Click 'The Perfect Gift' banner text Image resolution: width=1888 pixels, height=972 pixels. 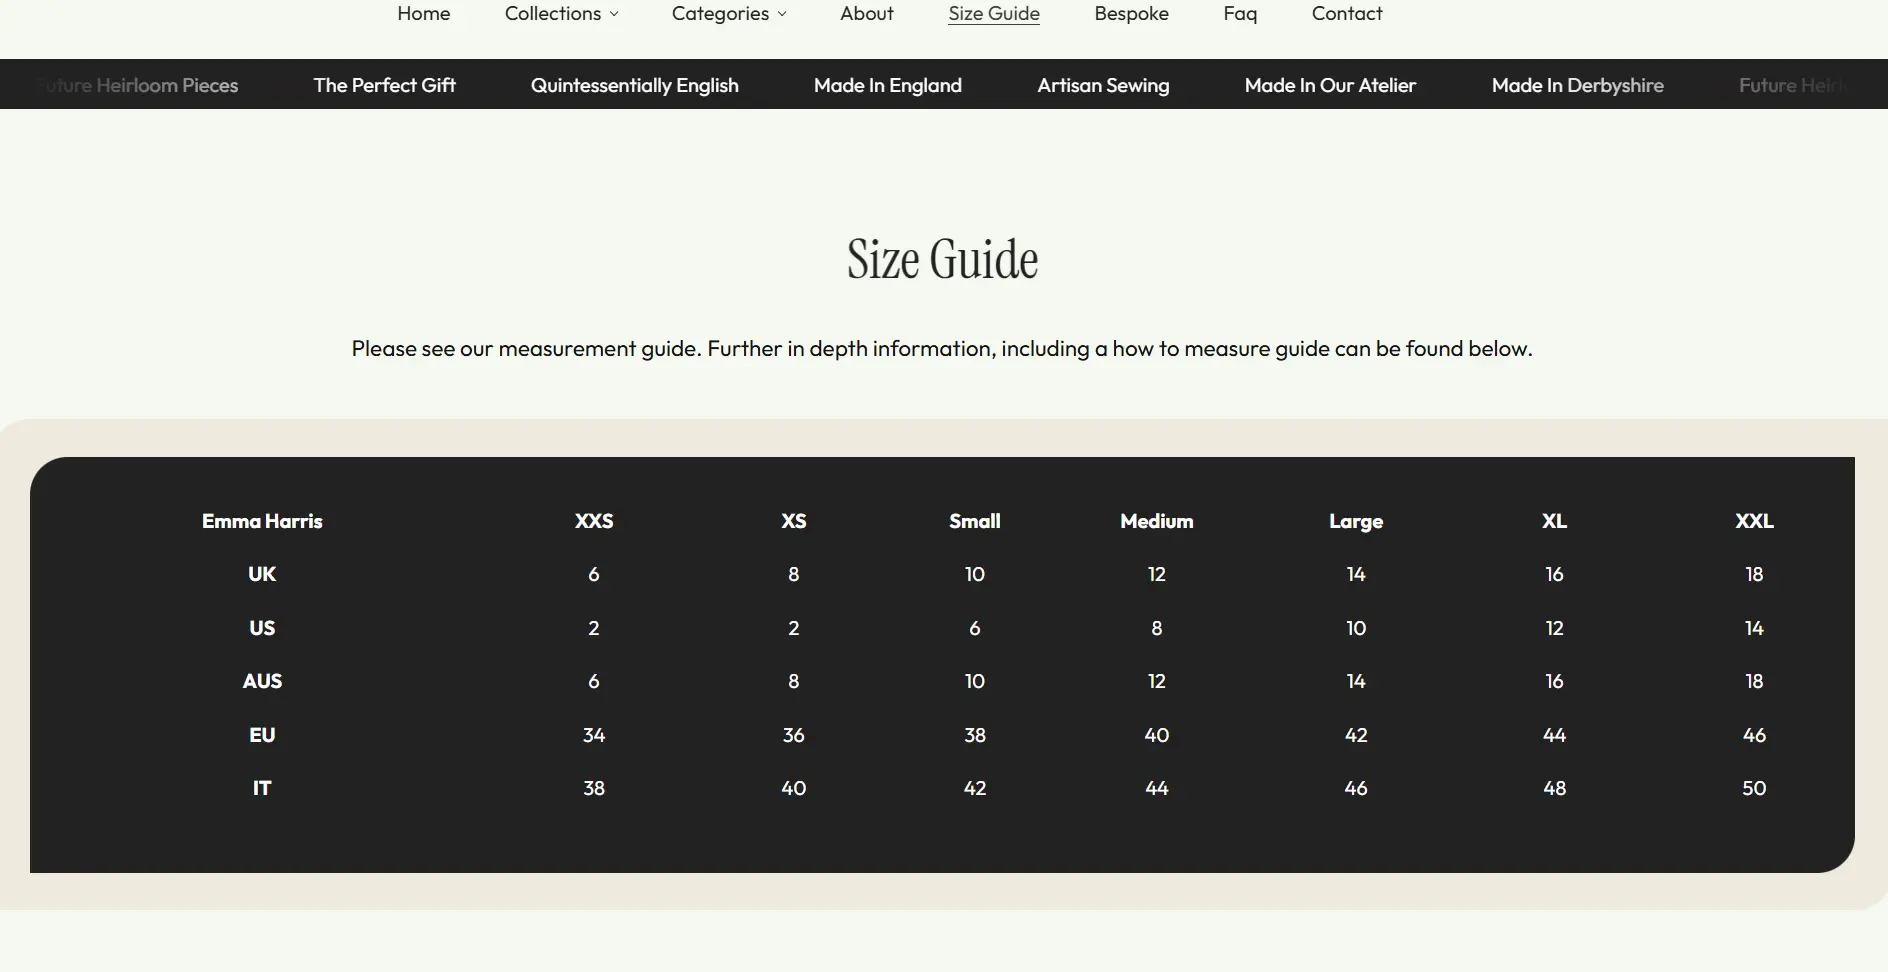coord(384,85)
